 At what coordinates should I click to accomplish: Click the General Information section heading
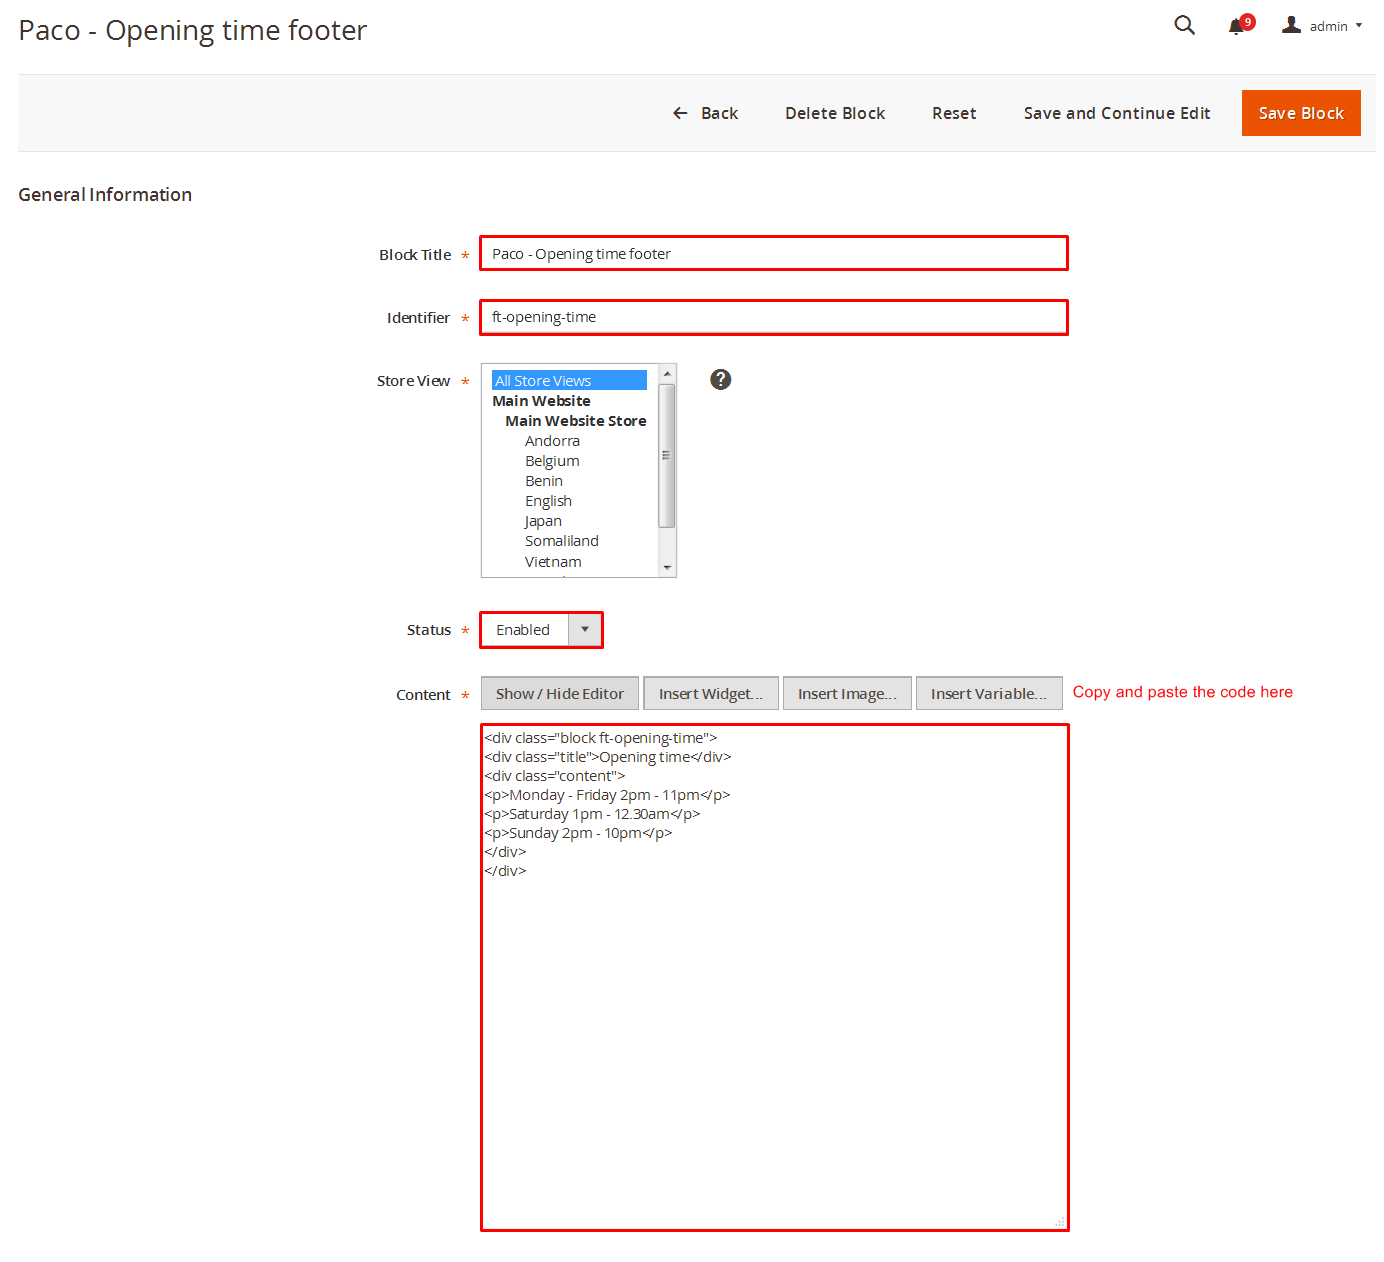coord(105,195)
